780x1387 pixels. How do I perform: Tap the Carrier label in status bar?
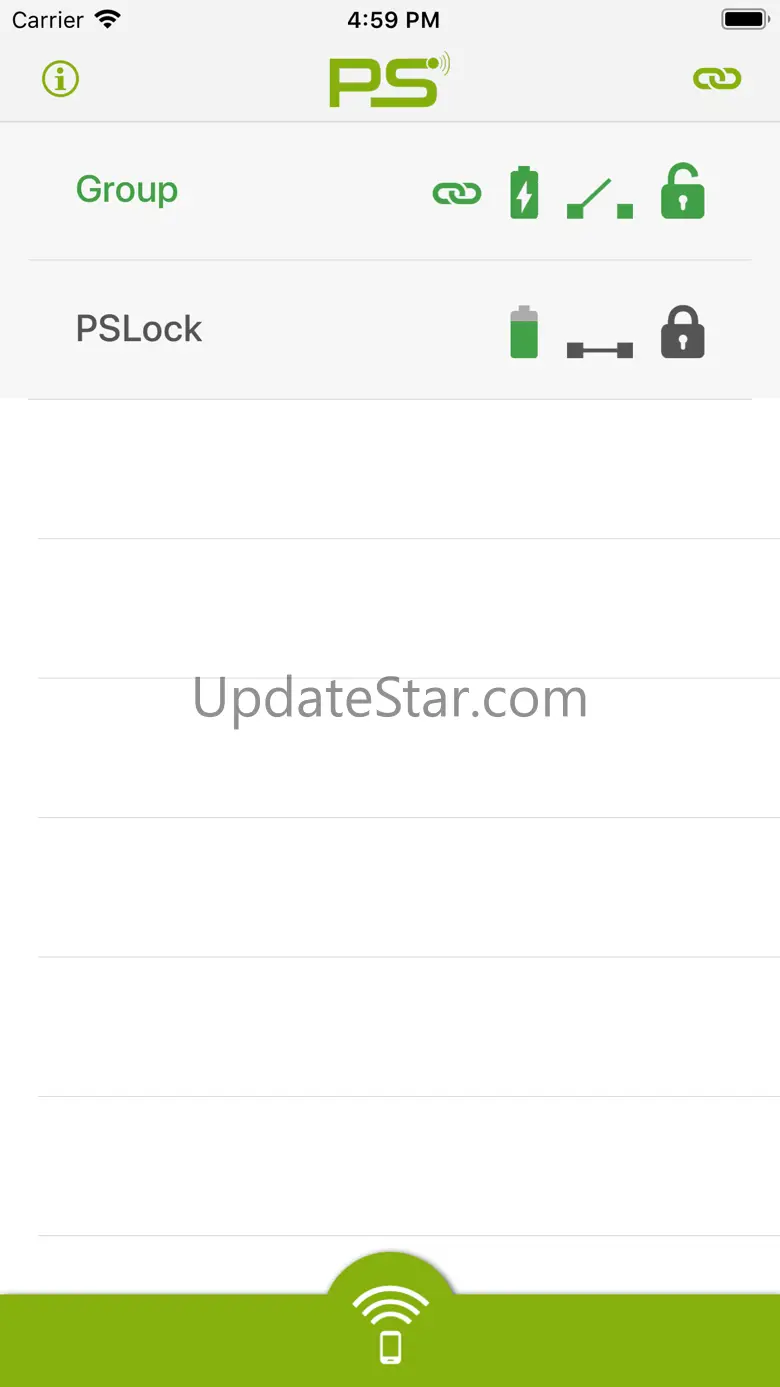[47, 20]
